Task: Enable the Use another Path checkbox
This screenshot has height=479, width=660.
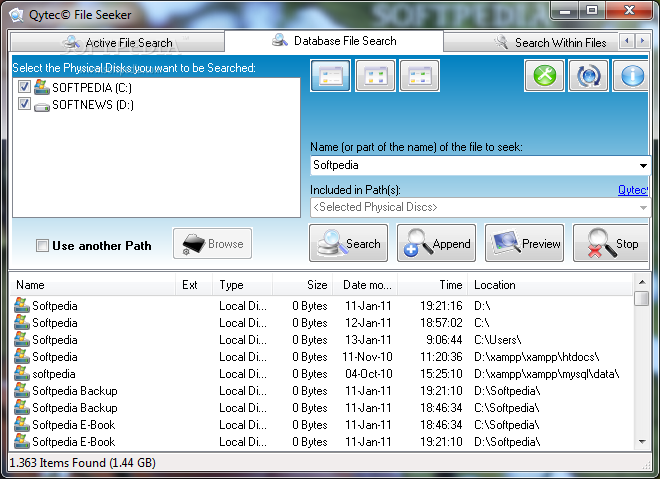Action: tap(42, 245)
